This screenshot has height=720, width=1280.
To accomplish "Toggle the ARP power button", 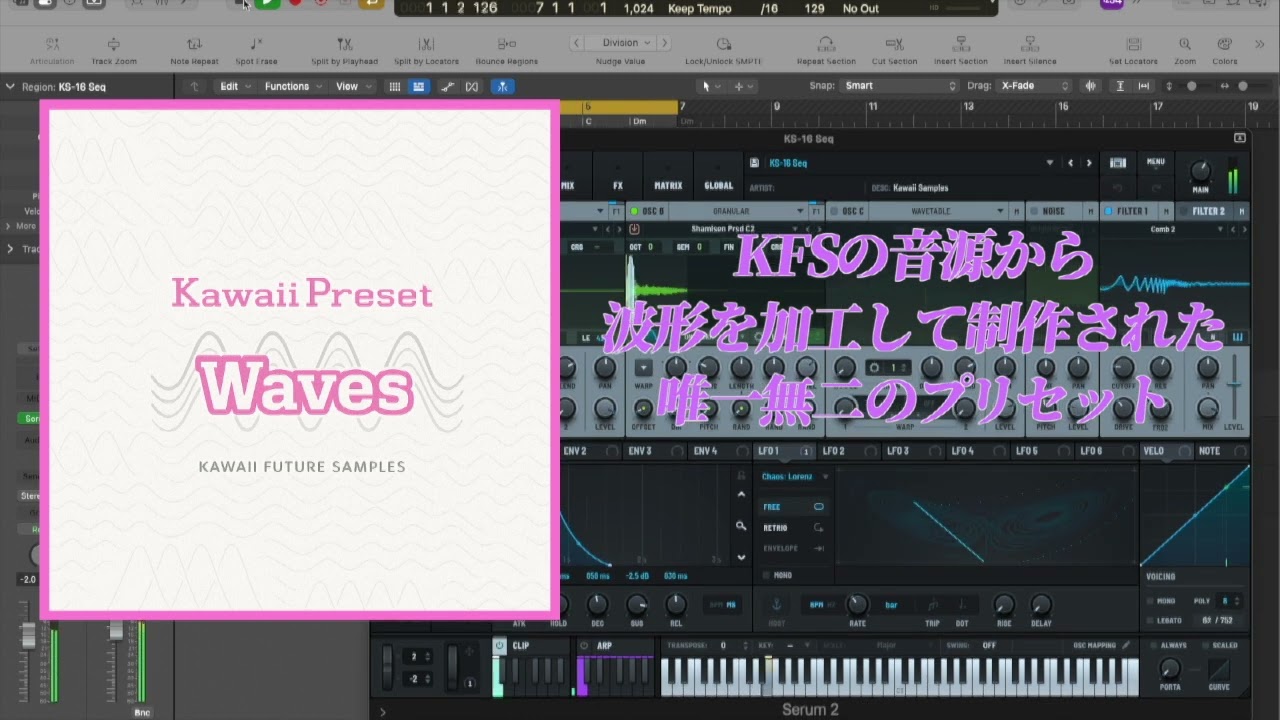I will tap(584, 645).
